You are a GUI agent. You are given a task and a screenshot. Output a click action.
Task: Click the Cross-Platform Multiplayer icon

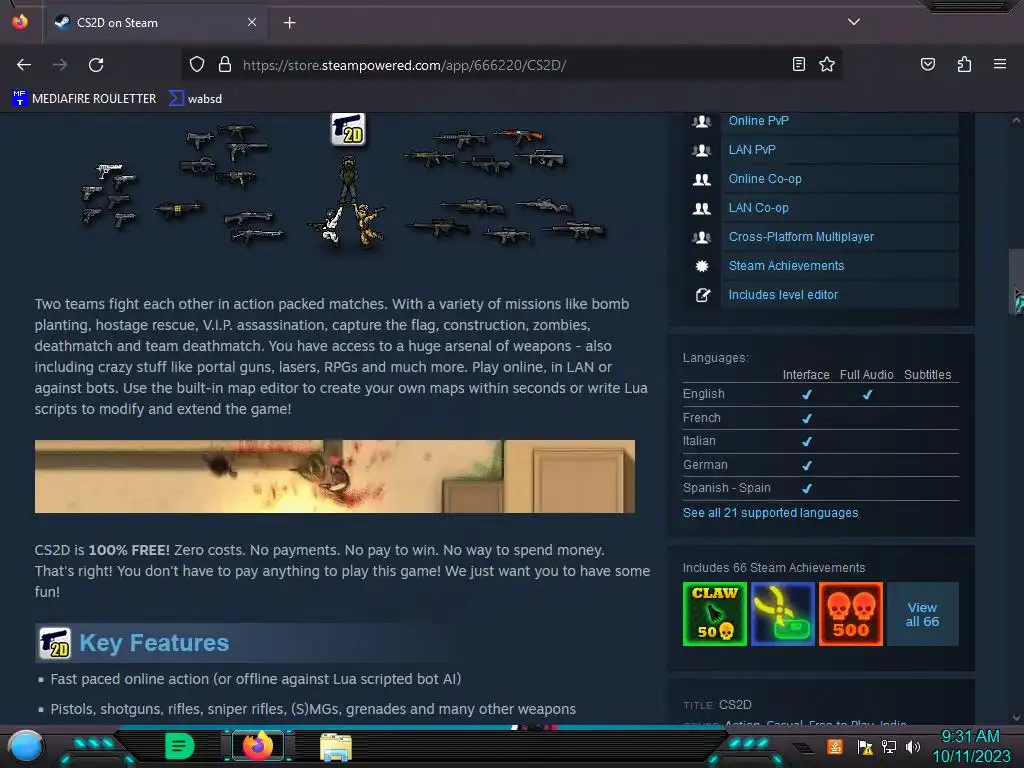click(701, 237)
